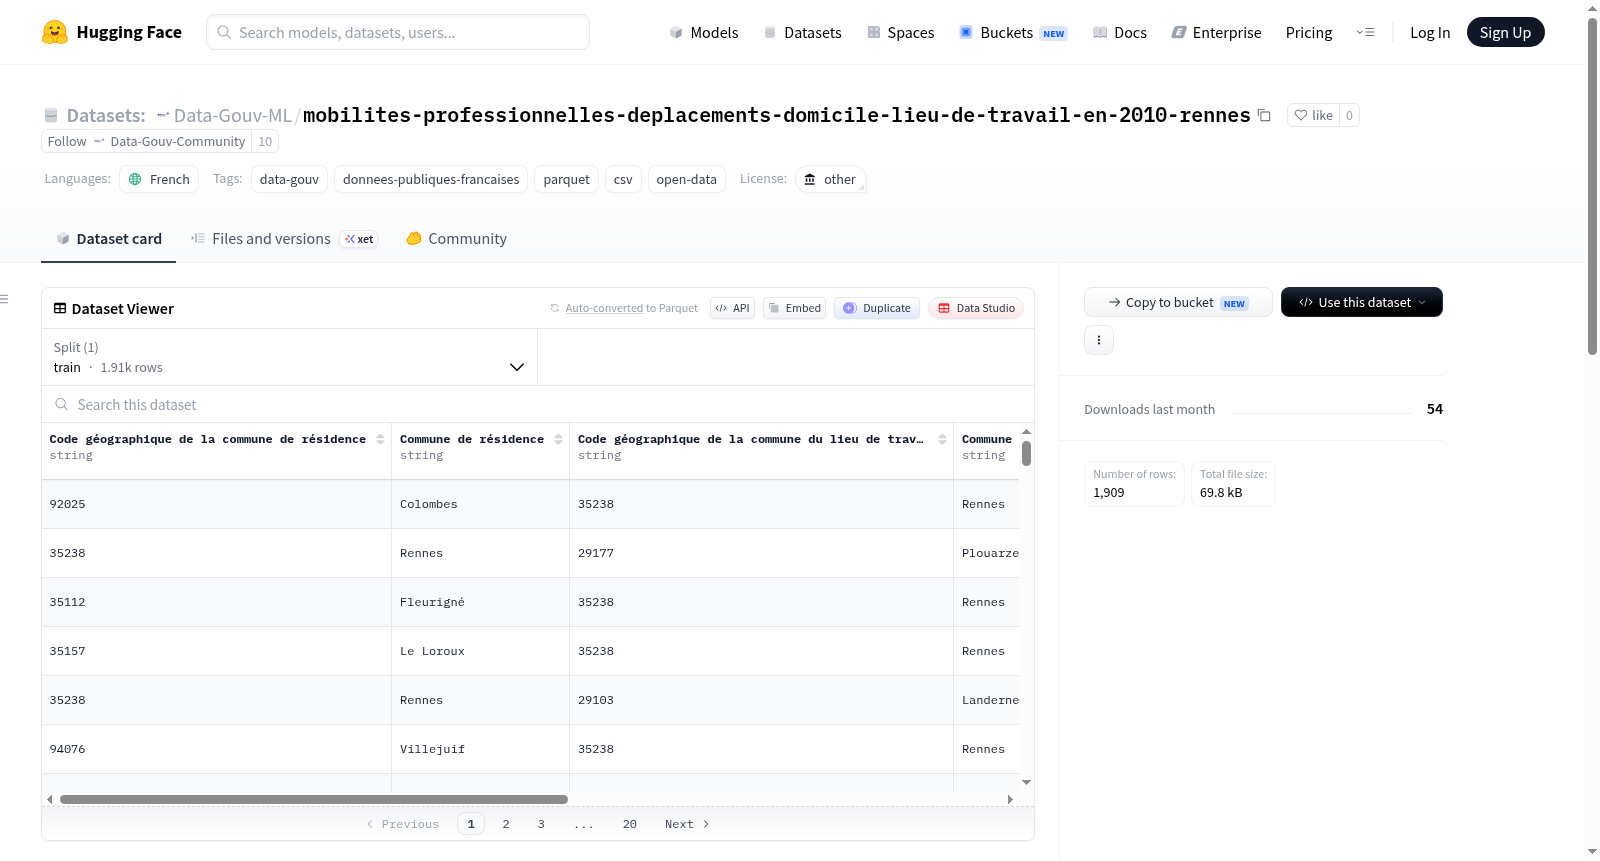1600x861 pixels.
Task: Click the parquet tag
Action: [566, 179]
